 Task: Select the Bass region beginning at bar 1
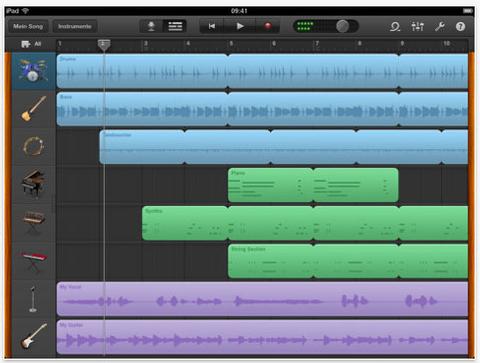142,109
